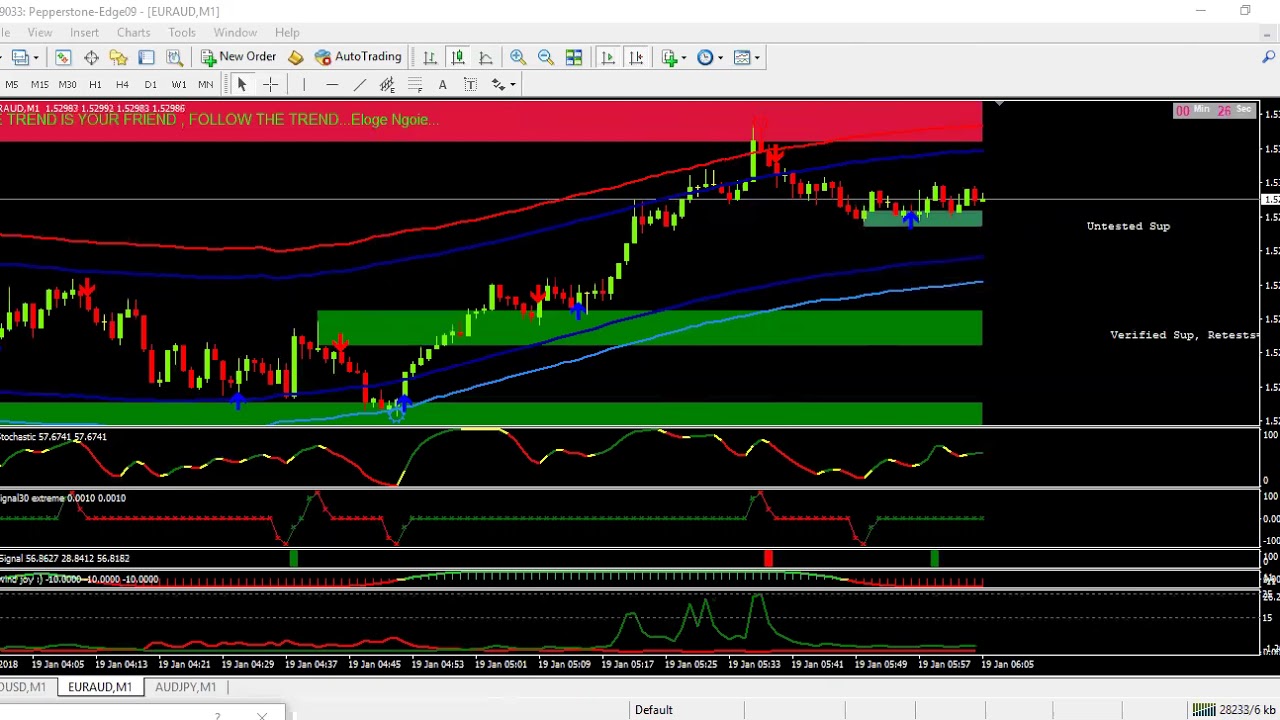Open the Profiles icon in toolbar
Image resolution: width=1280 pixels, height=720 pixels.
click(19, 57)
